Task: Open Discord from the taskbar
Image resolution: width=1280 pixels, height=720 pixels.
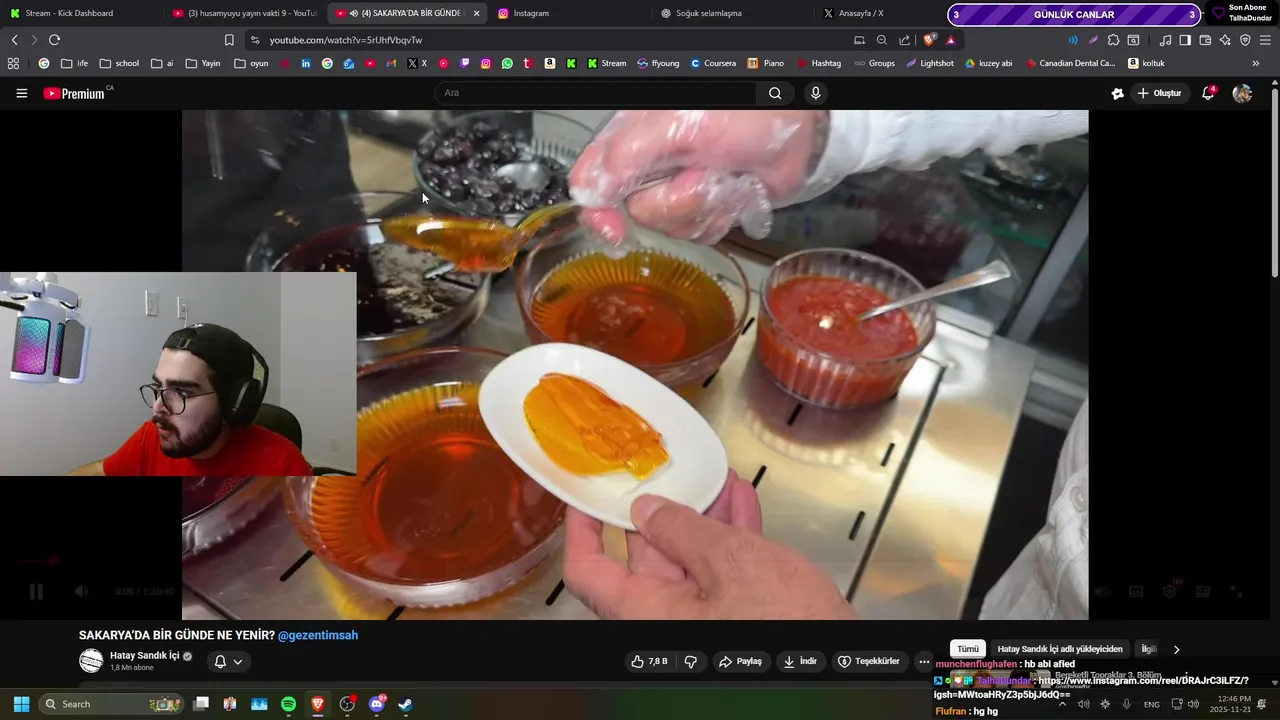Action: [x=377, y=704]
